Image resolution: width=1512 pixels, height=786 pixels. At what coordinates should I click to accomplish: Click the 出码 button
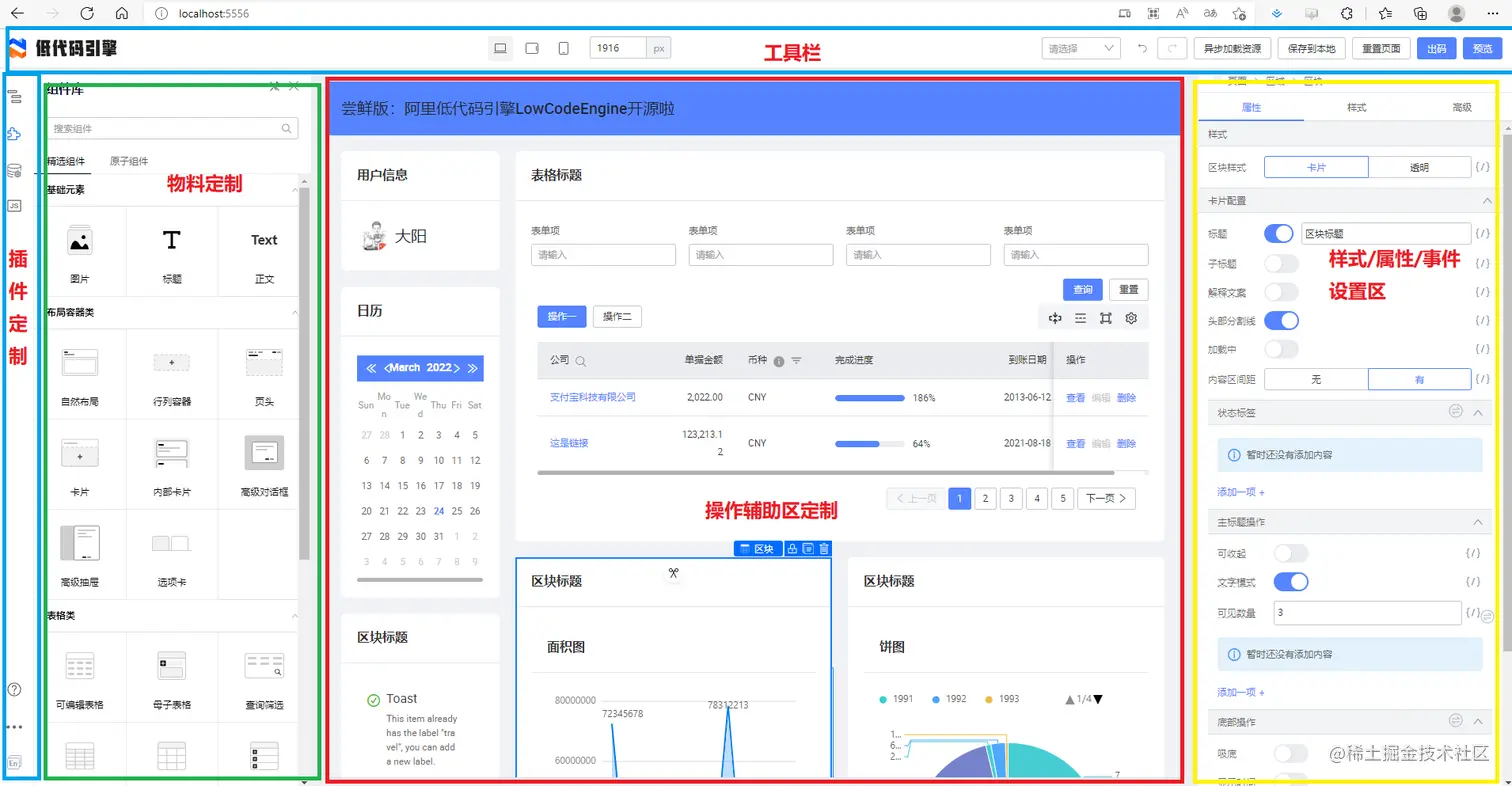click(x=1437, y=48)
